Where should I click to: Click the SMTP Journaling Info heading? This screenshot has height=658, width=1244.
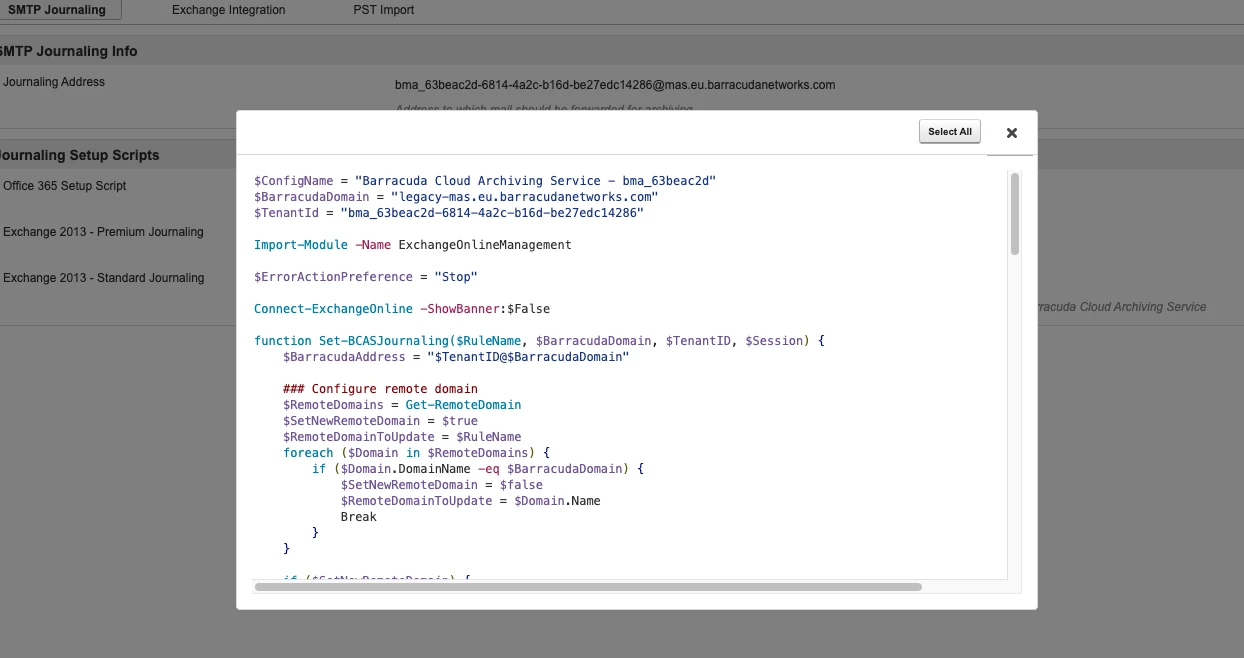click(x=69, y=51)
